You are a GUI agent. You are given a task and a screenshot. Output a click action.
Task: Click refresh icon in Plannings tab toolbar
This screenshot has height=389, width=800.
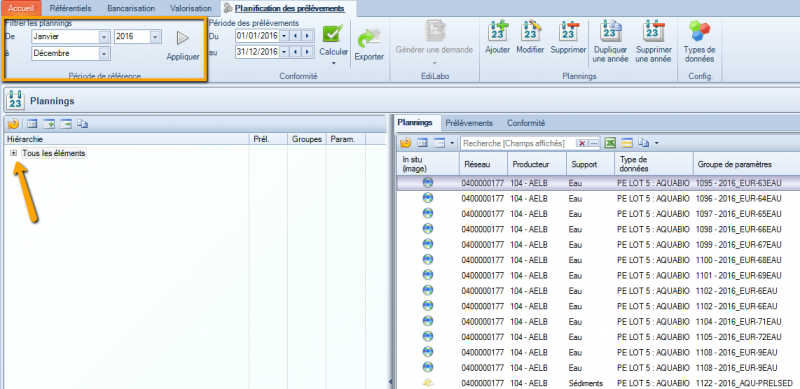pyautogui.click(x=406, y=143)
